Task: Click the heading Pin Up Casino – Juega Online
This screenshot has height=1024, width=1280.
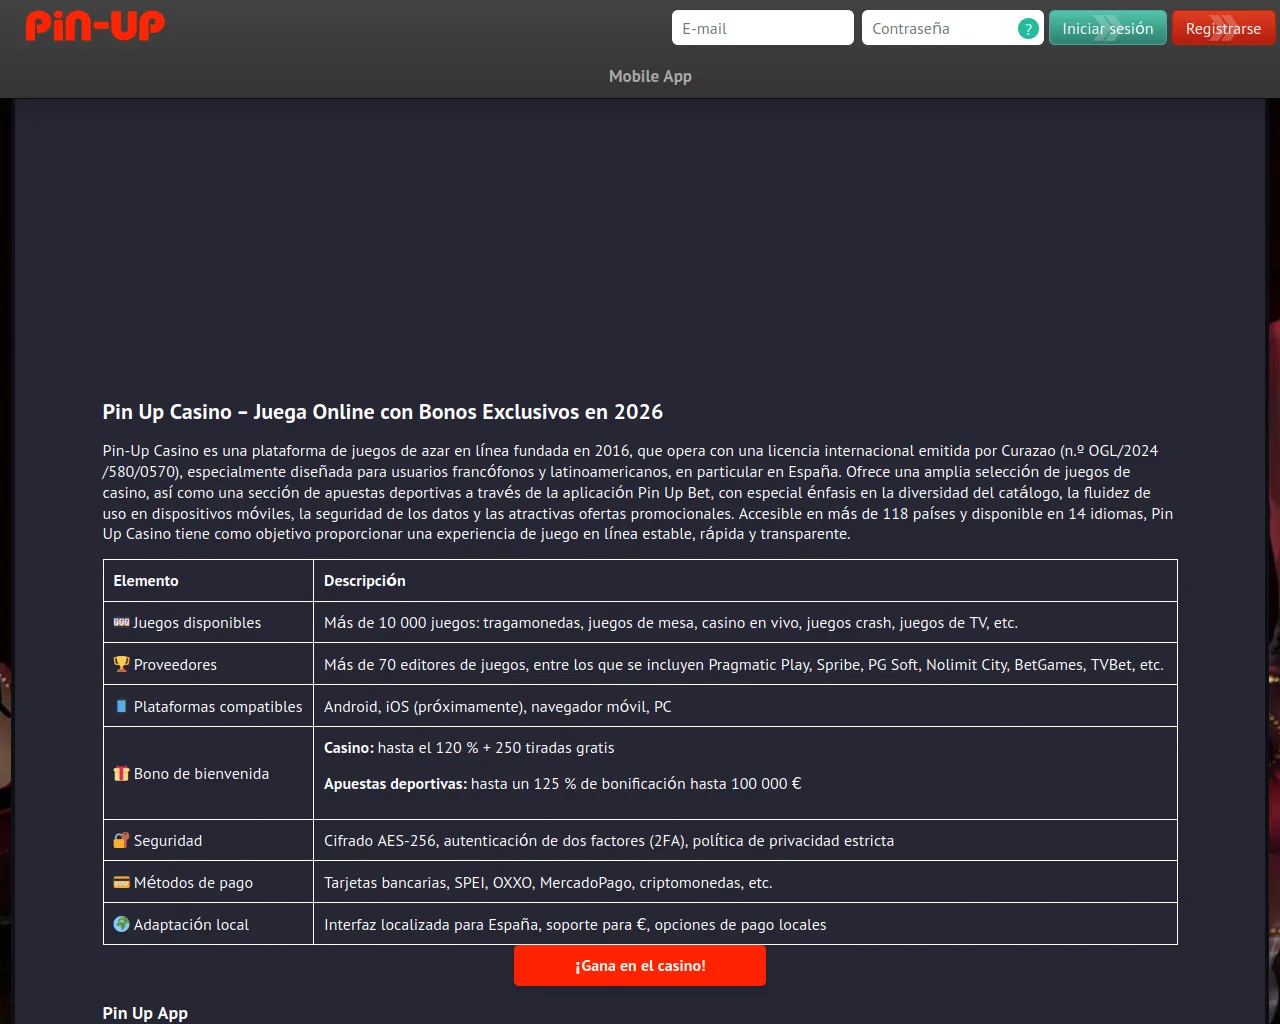Action: pyautogui.click(x=383, y=412)
